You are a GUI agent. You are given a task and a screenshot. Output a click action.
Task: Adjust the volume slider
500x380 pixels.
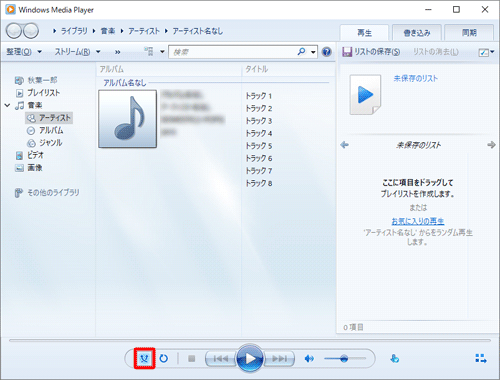[345, 359]
